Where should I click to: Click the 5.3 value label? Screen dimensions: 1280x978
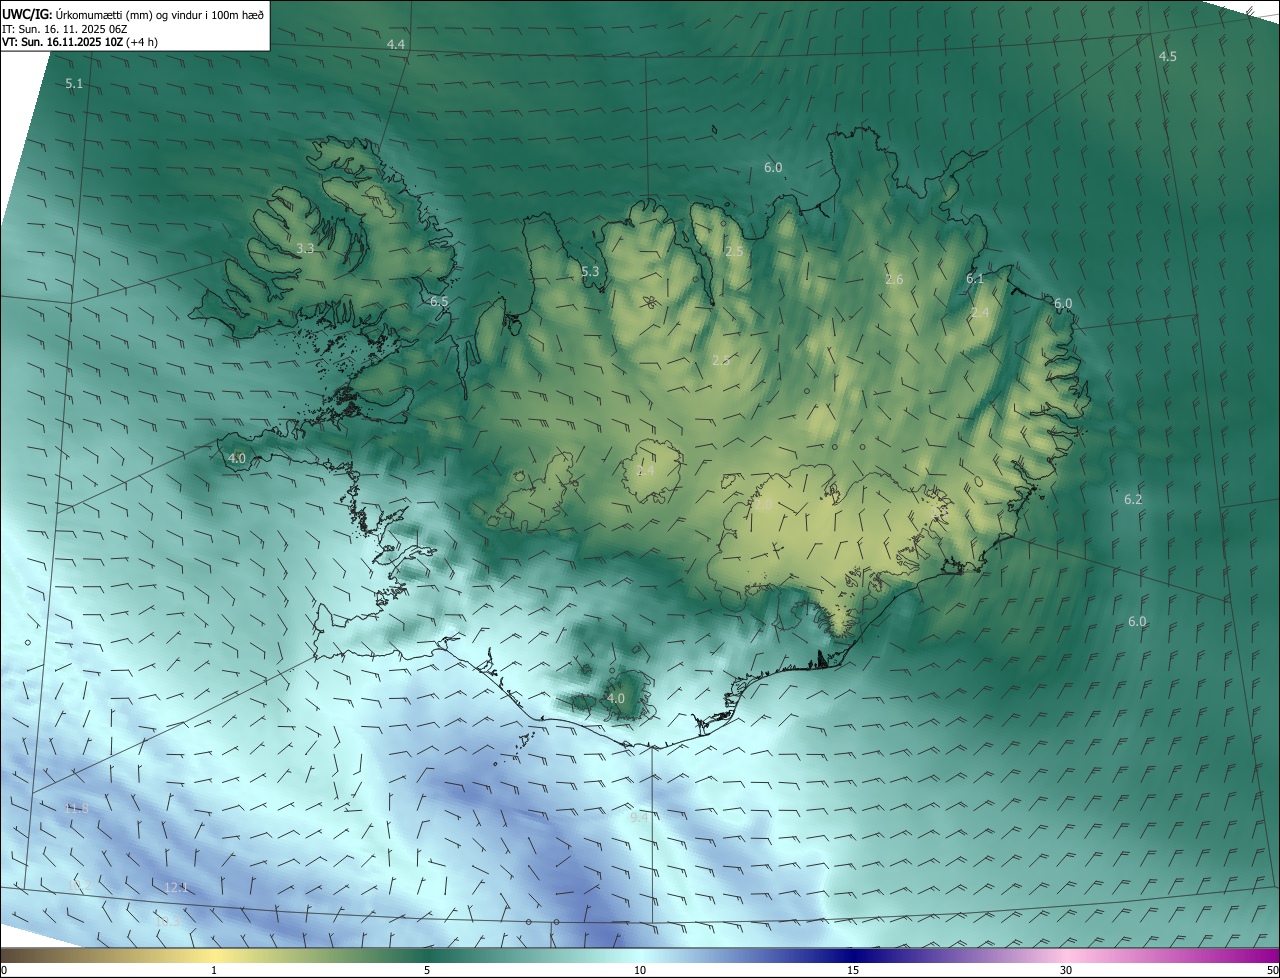pos(590,272)
